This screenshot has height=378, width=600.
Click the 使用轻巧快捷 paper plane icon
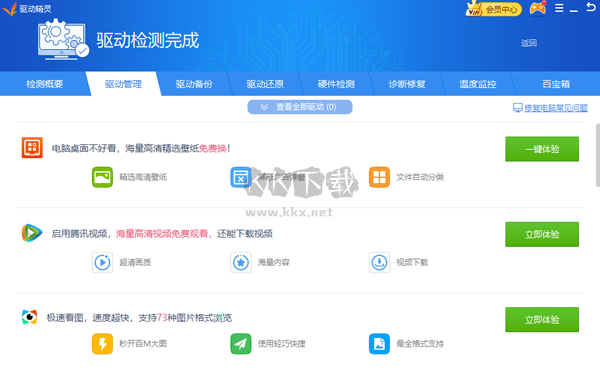point(241,344)
